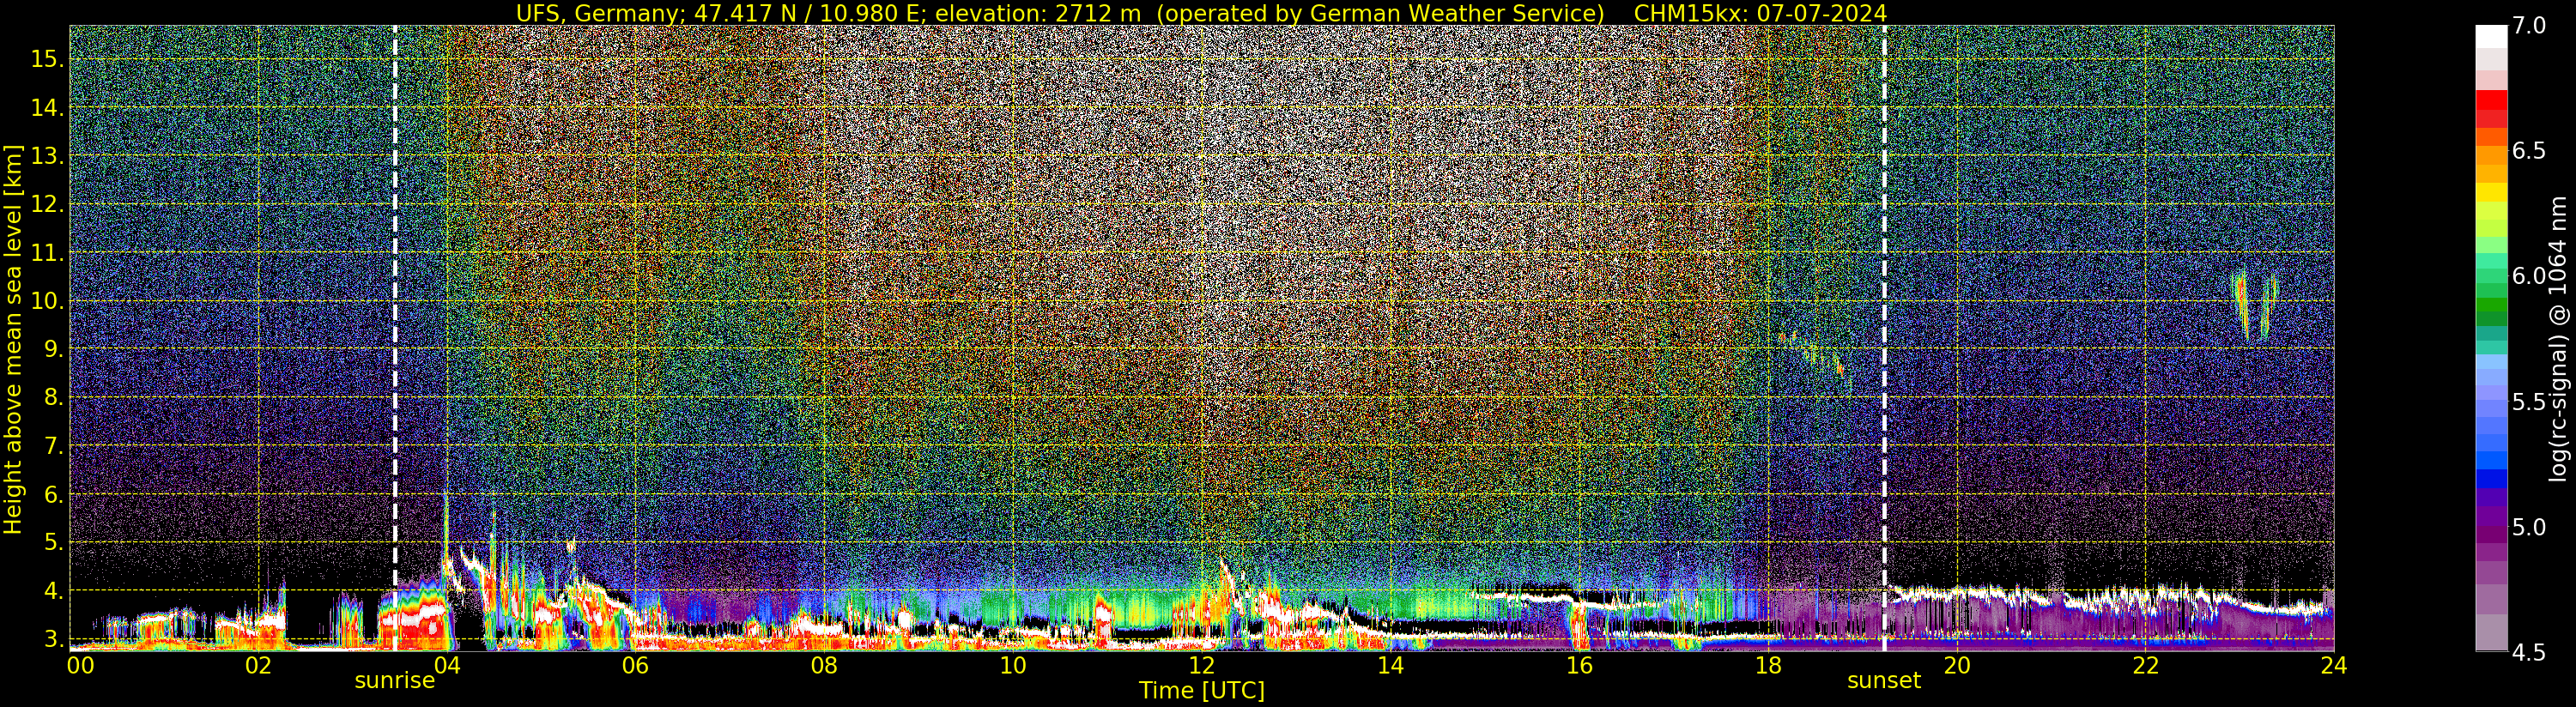Click the small cloud fragments near 18.5 UTC at 9 km
2576x707 pixels.
(x=1812, y=353)
